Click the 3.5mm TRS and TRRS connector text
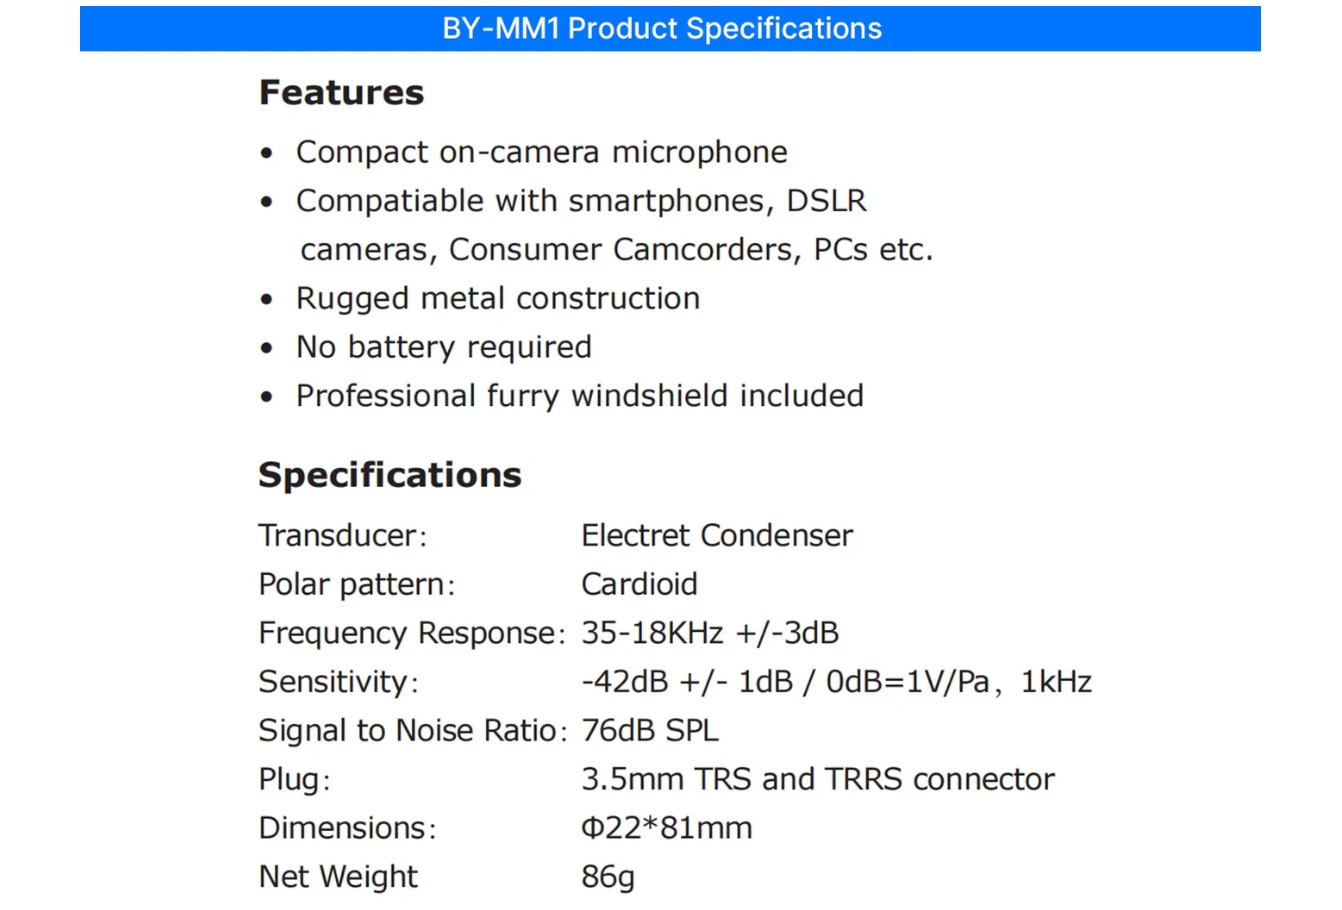 pyautogui.click(x=818, y=779)
